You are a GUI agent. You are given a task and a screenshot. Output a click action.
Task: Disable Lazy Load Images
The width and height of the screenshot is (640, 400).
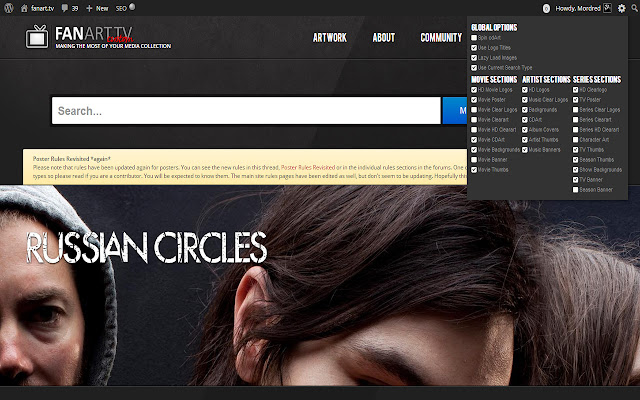pos(474,58)
